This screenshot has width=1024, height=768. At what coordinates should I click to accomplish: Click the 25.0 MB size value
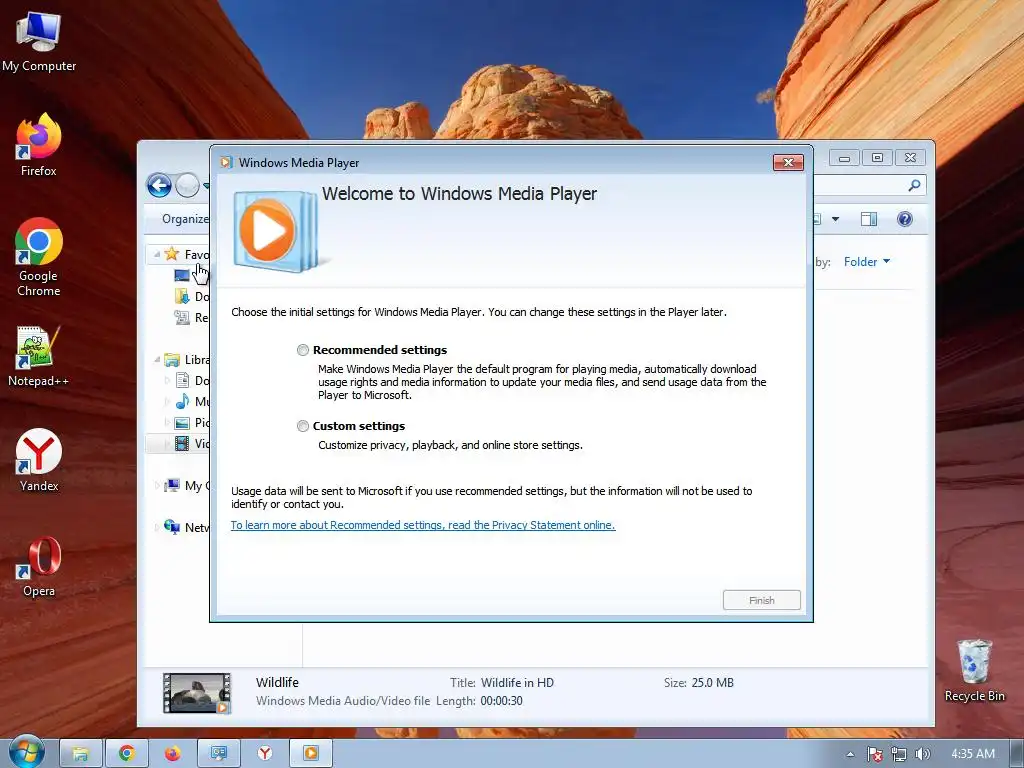point(712,682)
